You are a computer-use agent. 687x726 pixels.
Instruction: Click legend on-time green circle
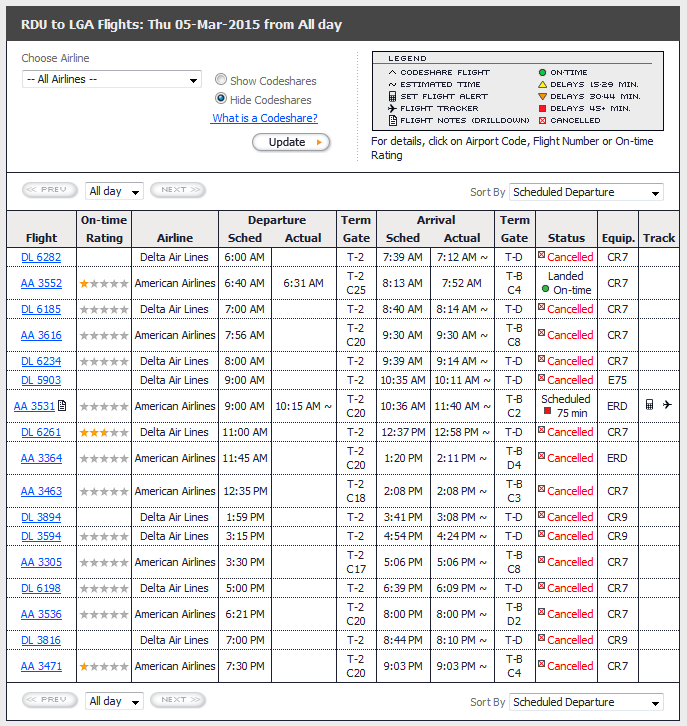(542, 72)
